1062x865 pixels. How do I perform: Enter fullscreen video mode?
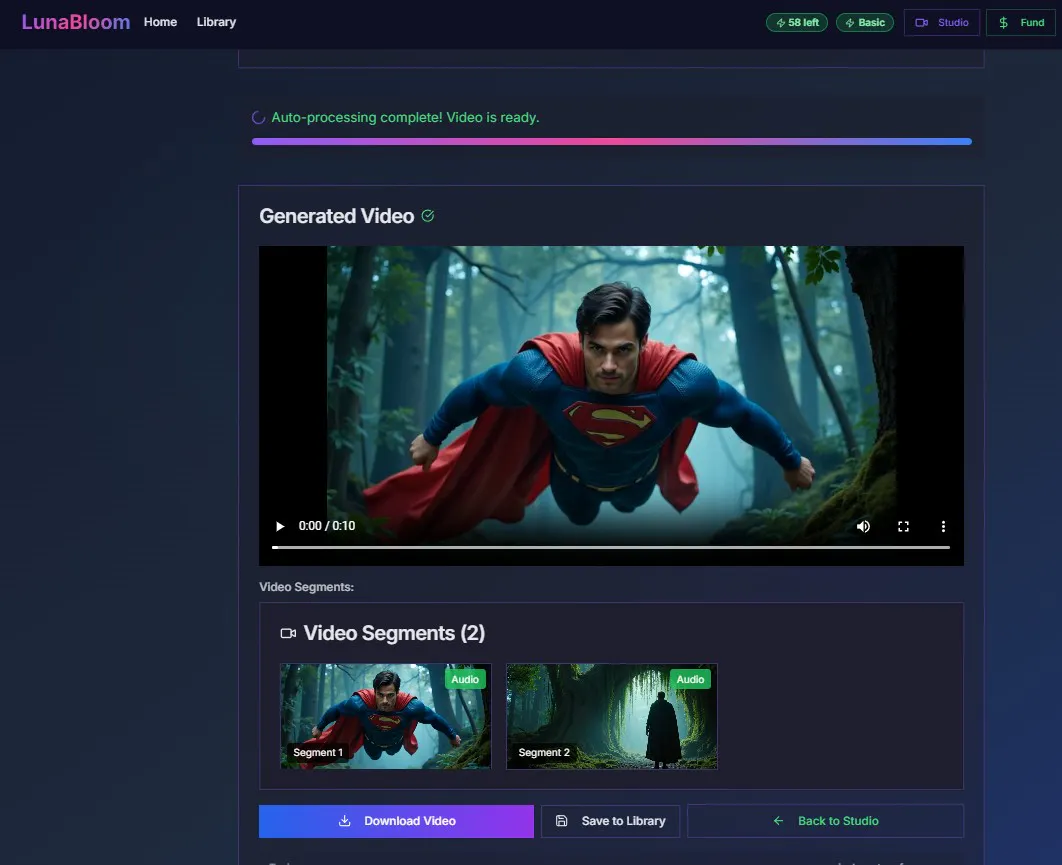(x=903, y=526)
